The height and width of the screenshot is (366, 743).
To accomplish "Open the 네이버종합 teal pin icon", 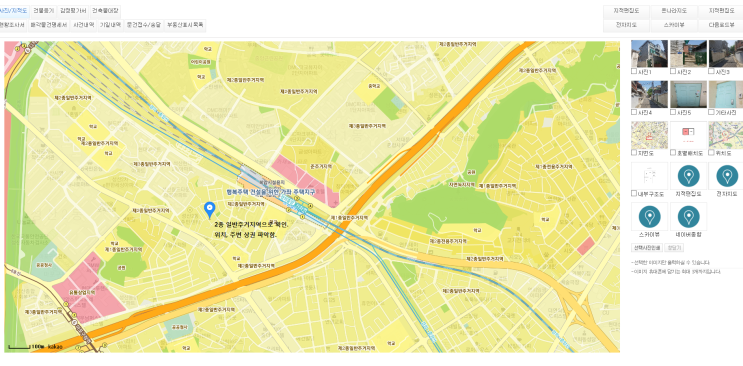I will click(689, 217).
